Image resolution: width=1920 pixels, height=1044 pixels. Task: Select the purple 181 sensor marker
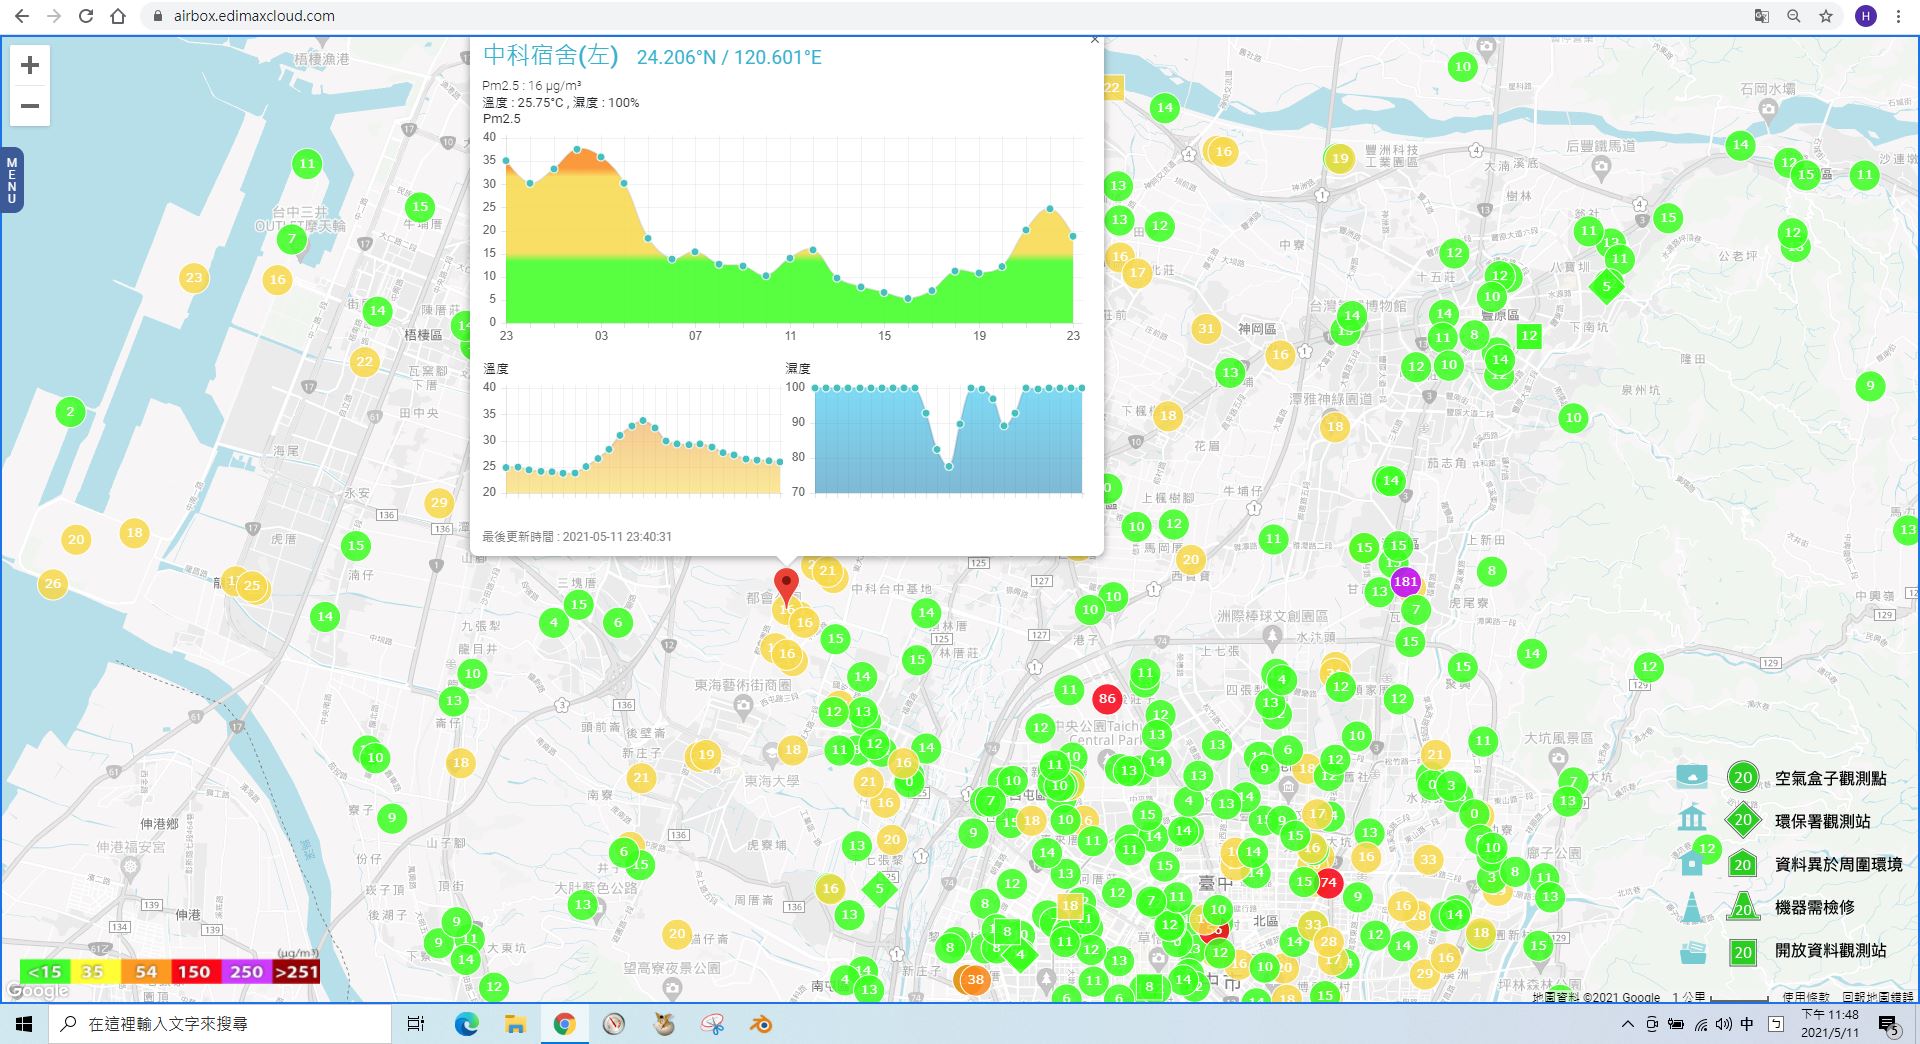click(1405, 581)
